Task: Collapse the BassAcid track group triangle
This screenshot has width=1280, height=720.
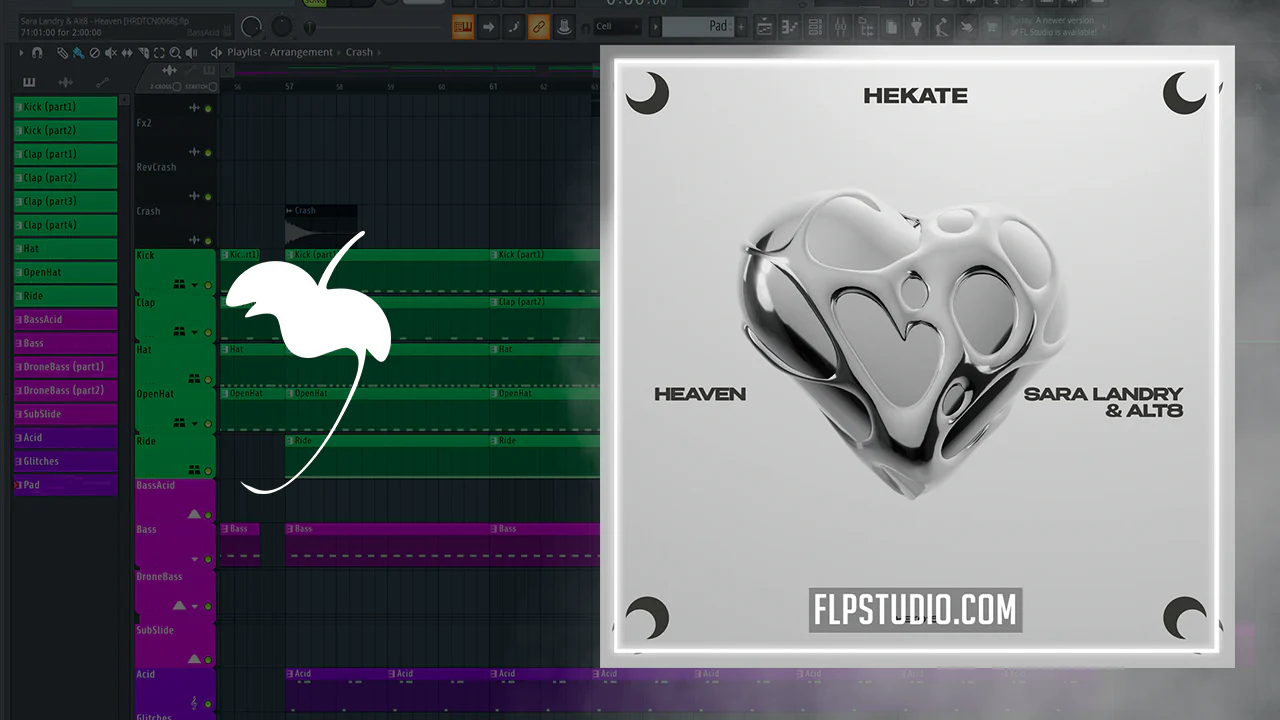Action: coord(194,514)
